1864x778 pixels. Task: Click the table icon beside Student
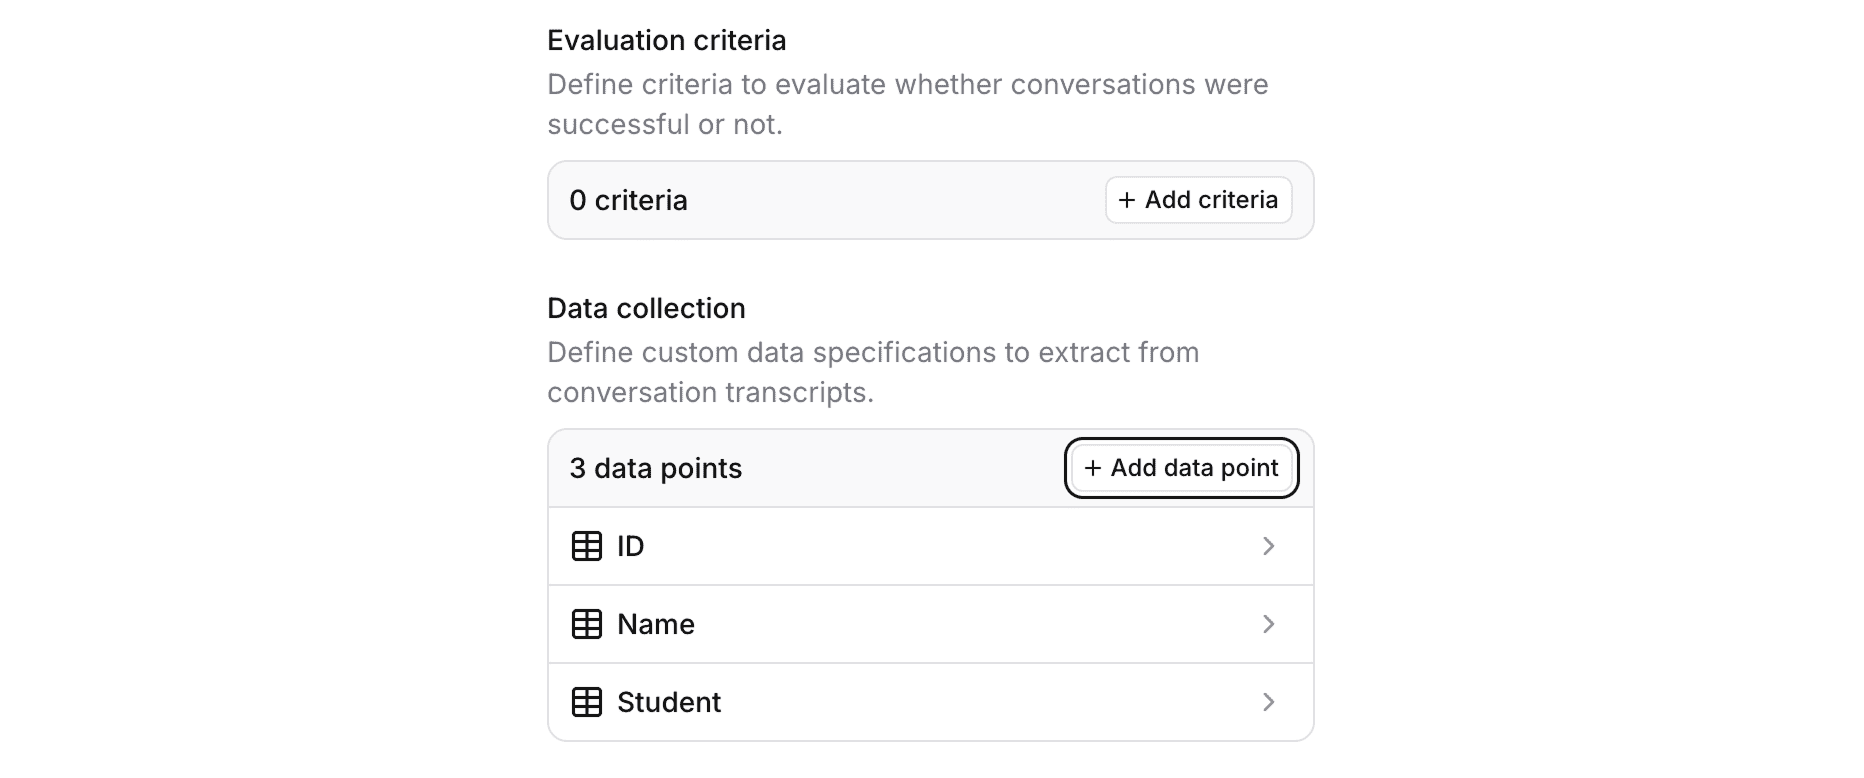tap(586, 702)
